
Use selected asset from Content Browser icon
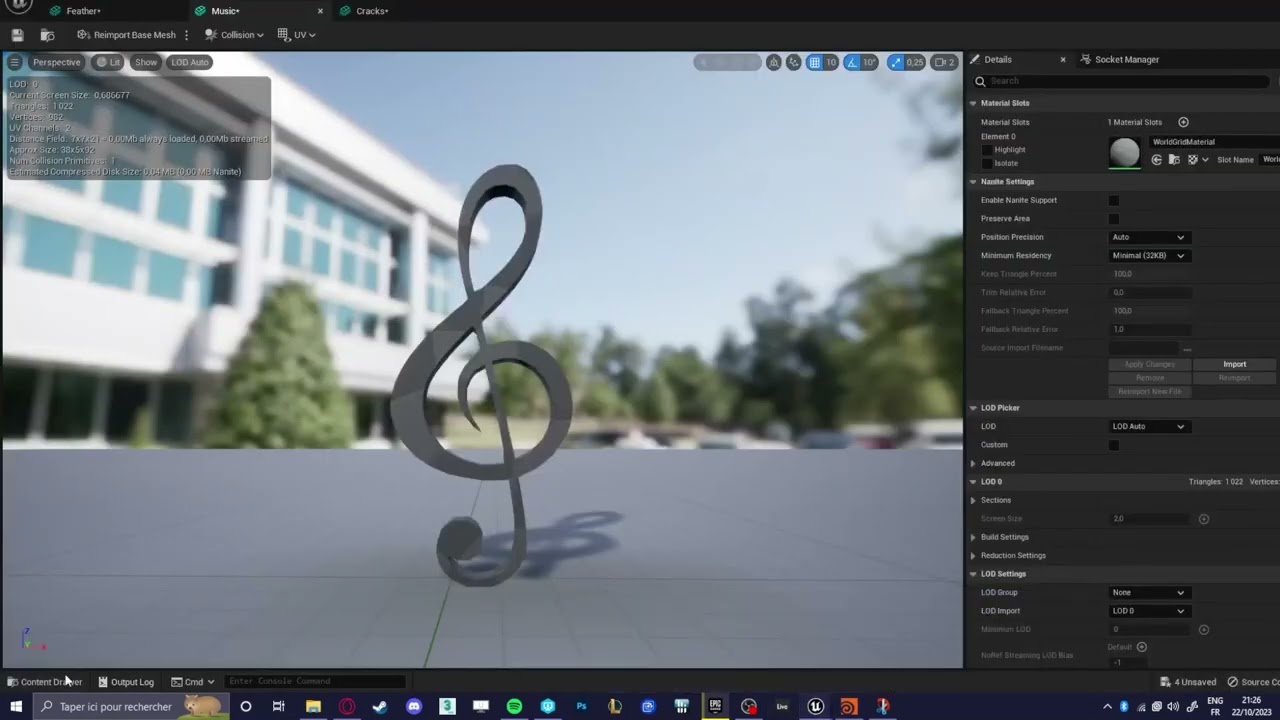pos(1157,160)
